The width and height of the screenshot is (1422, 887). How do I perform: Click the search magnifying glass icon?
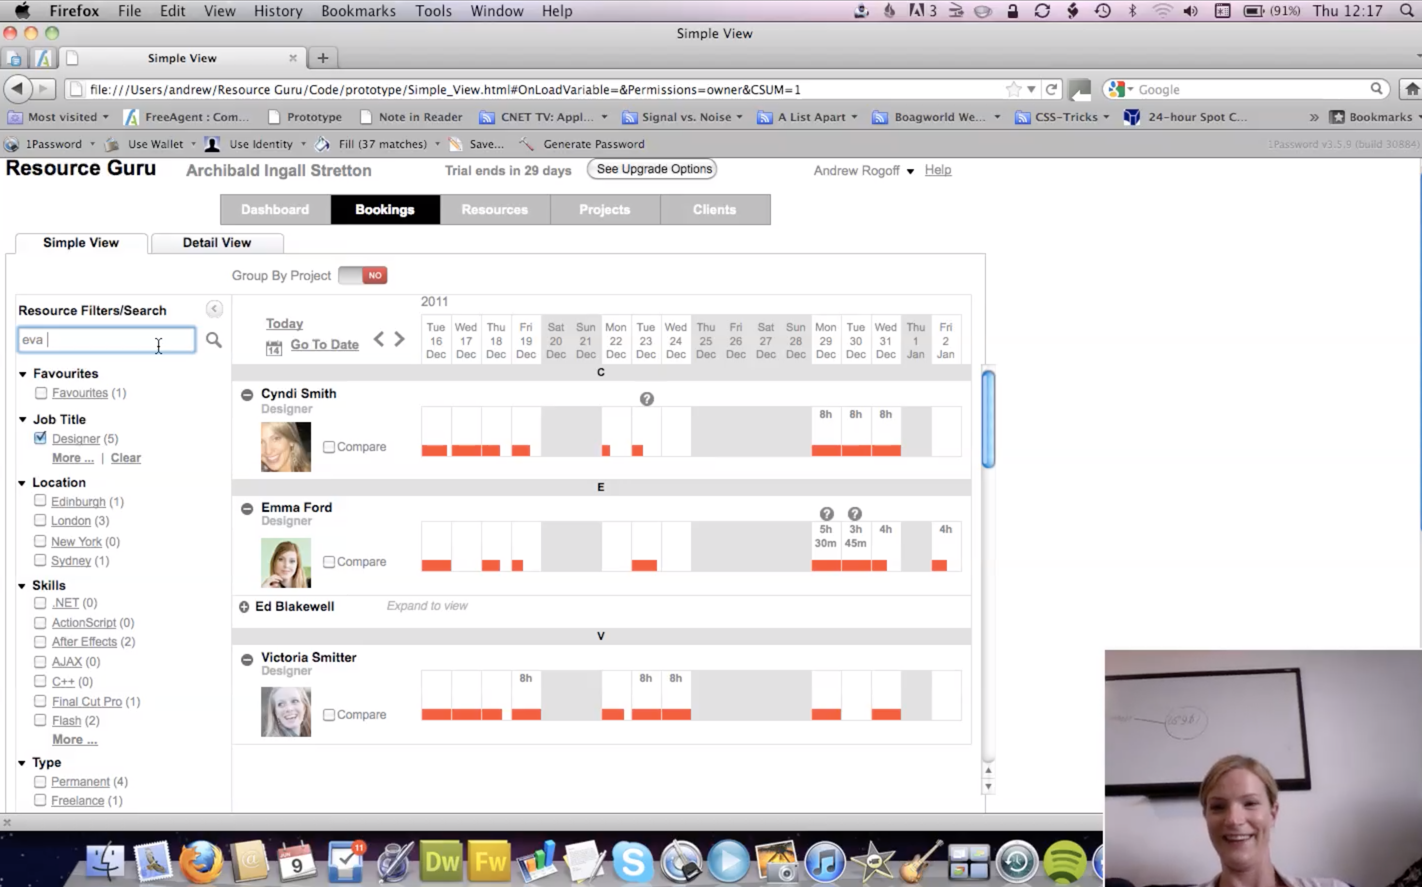click(x=213, y=340)
